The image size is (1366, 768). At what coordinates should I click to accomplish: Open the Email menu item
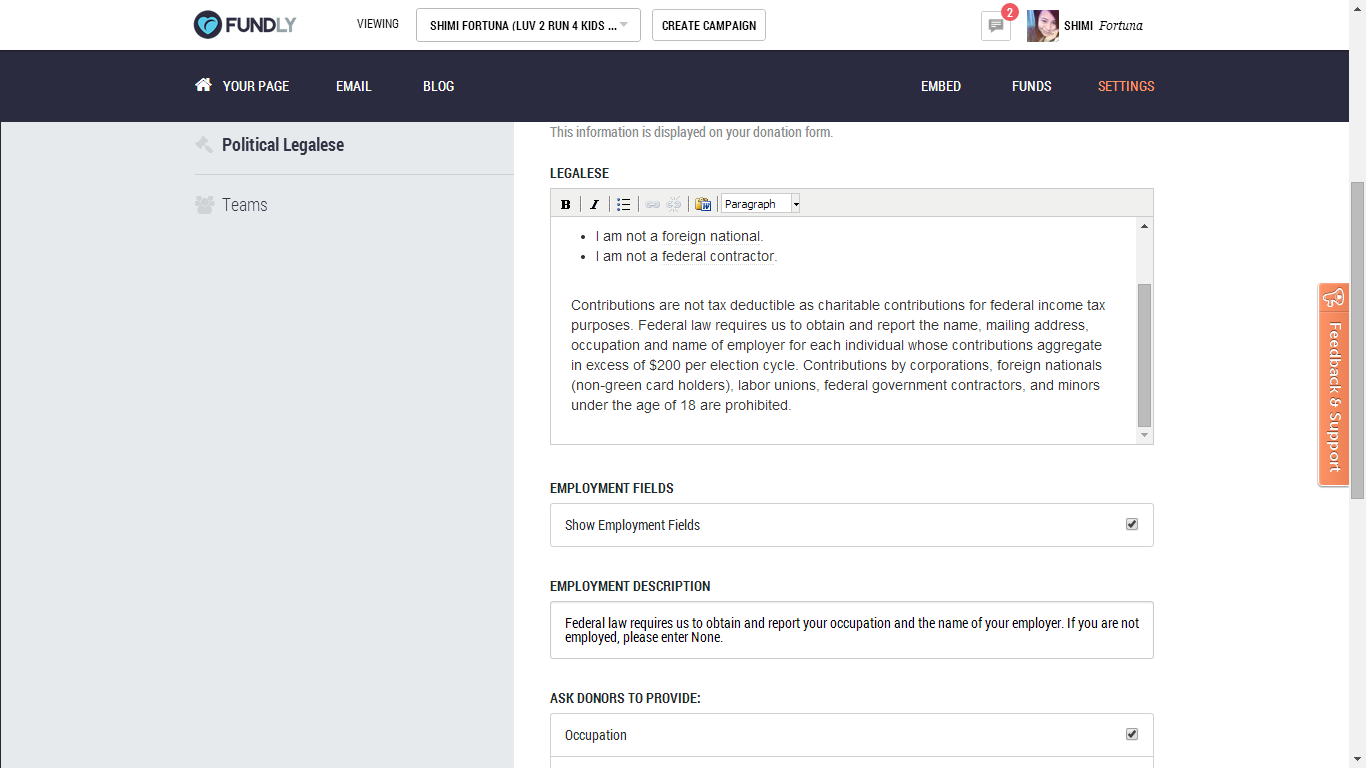(354, 86)
